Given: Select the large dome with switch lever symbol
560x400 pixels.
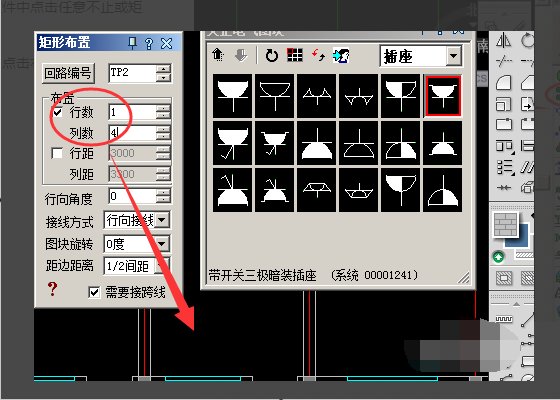Looking at the screenshot, I should click(232, 190).
